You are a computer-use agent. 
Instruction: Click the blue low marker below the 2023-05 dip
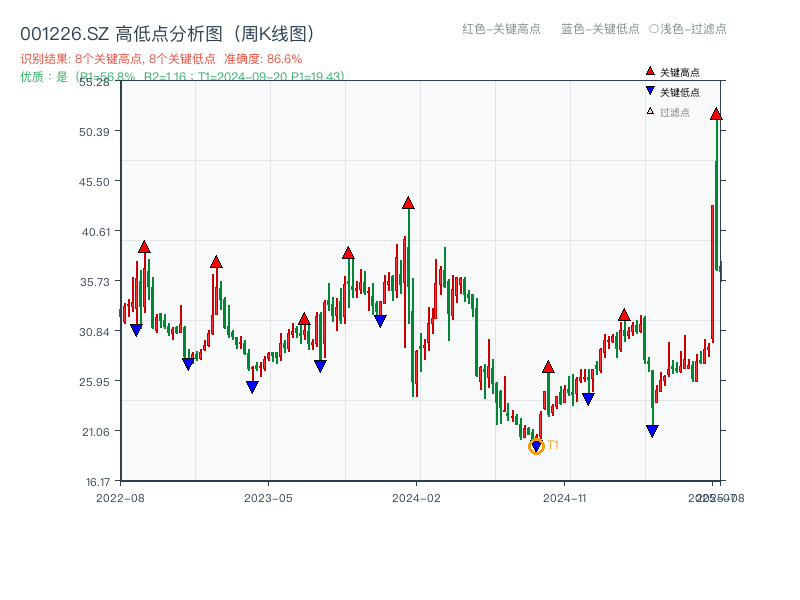tap(252, 386)
